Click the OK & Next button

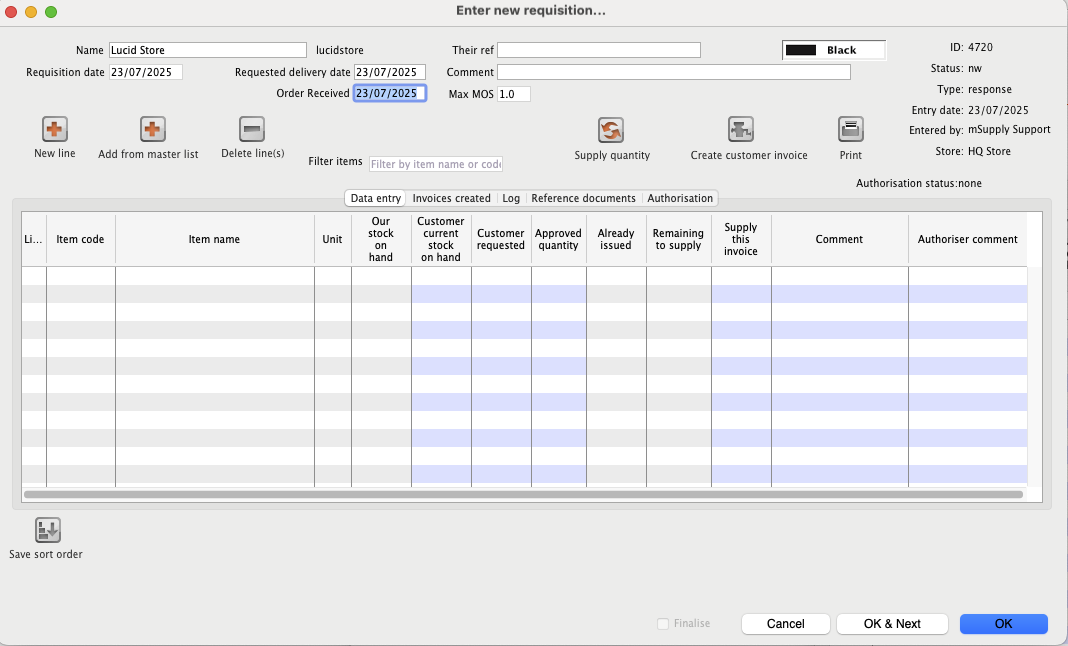coord(892,624)
